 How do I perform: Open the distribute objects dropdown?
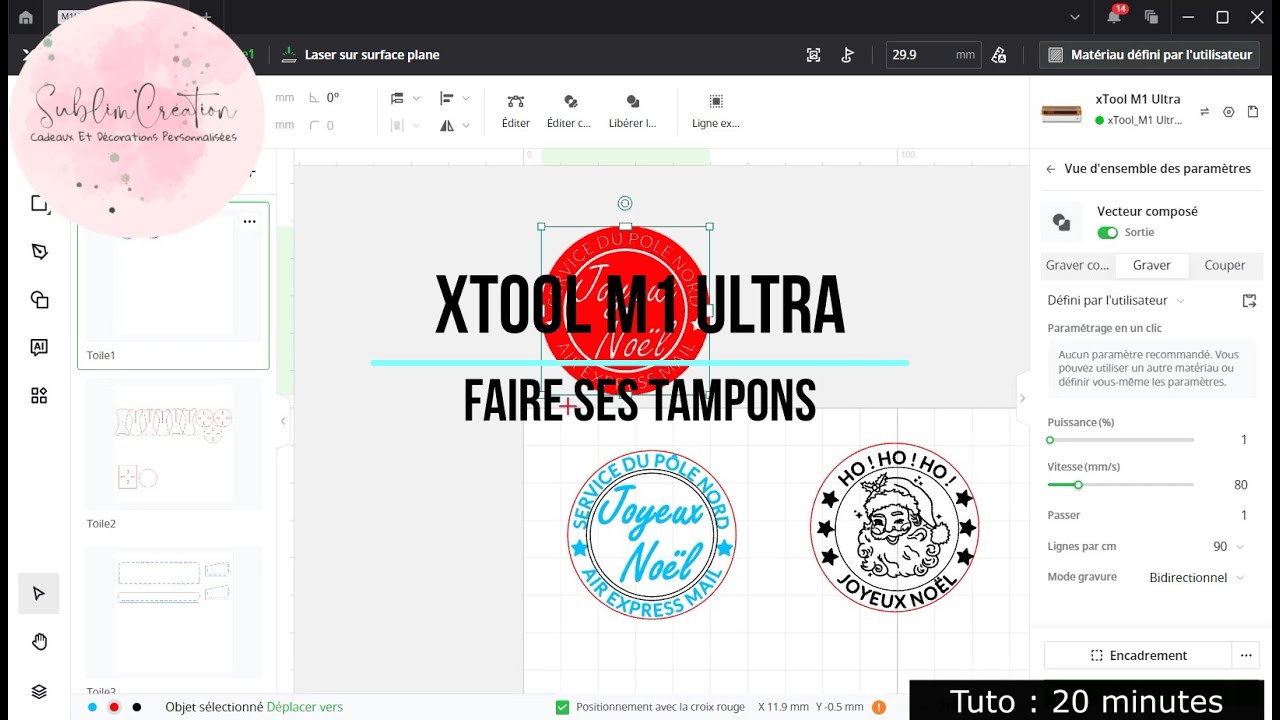405,125
